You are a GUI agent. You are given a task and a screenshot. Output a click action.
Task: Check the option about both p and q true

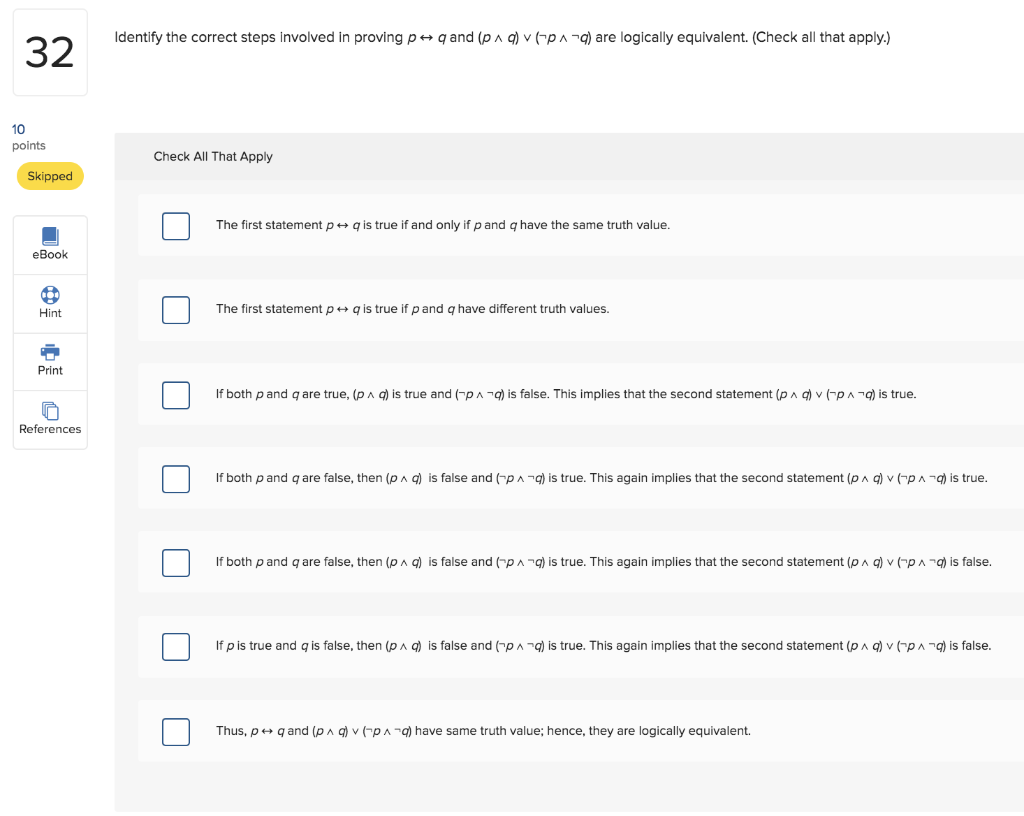[175, 395]
